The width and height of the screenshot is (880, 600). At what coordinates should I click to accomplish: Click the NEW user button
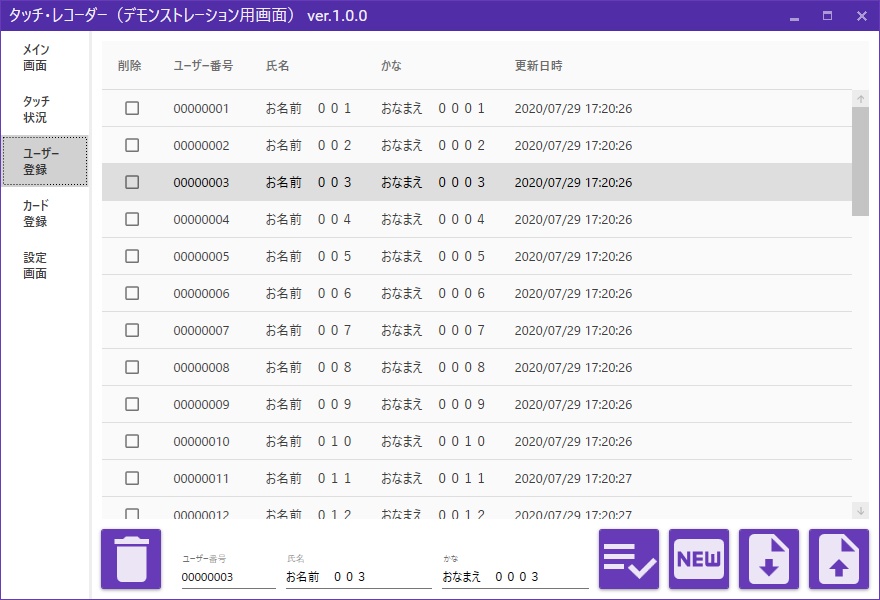tap(699, 559)
